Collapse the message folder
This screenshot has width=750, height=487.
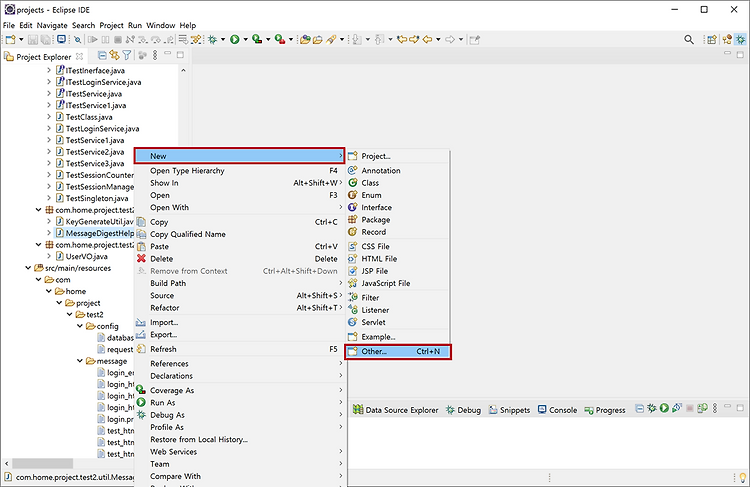pos(80,361)
